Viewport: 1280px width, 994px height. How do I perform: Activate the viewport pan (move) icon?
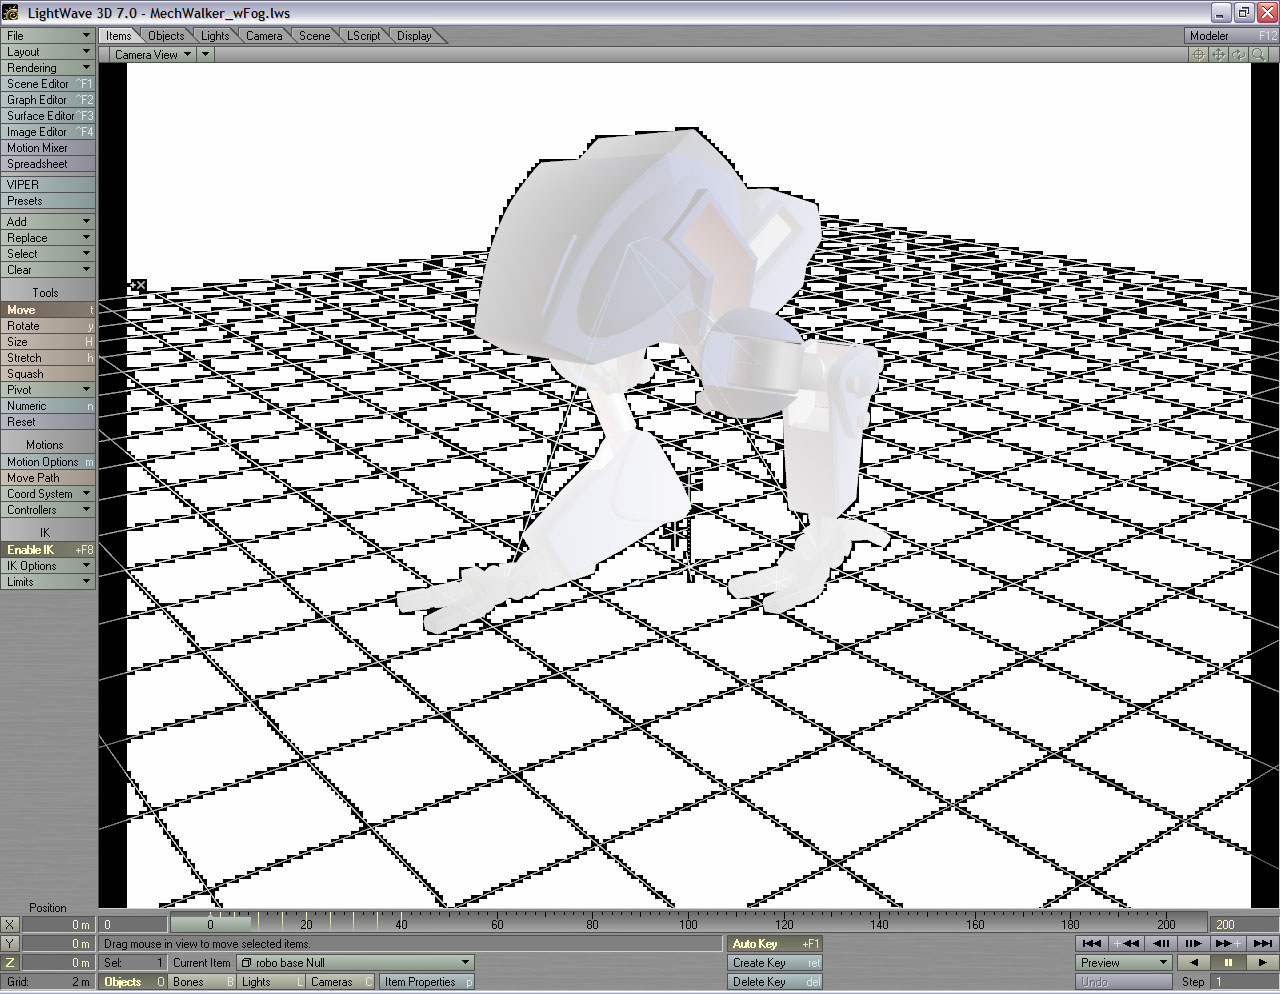1219,55
